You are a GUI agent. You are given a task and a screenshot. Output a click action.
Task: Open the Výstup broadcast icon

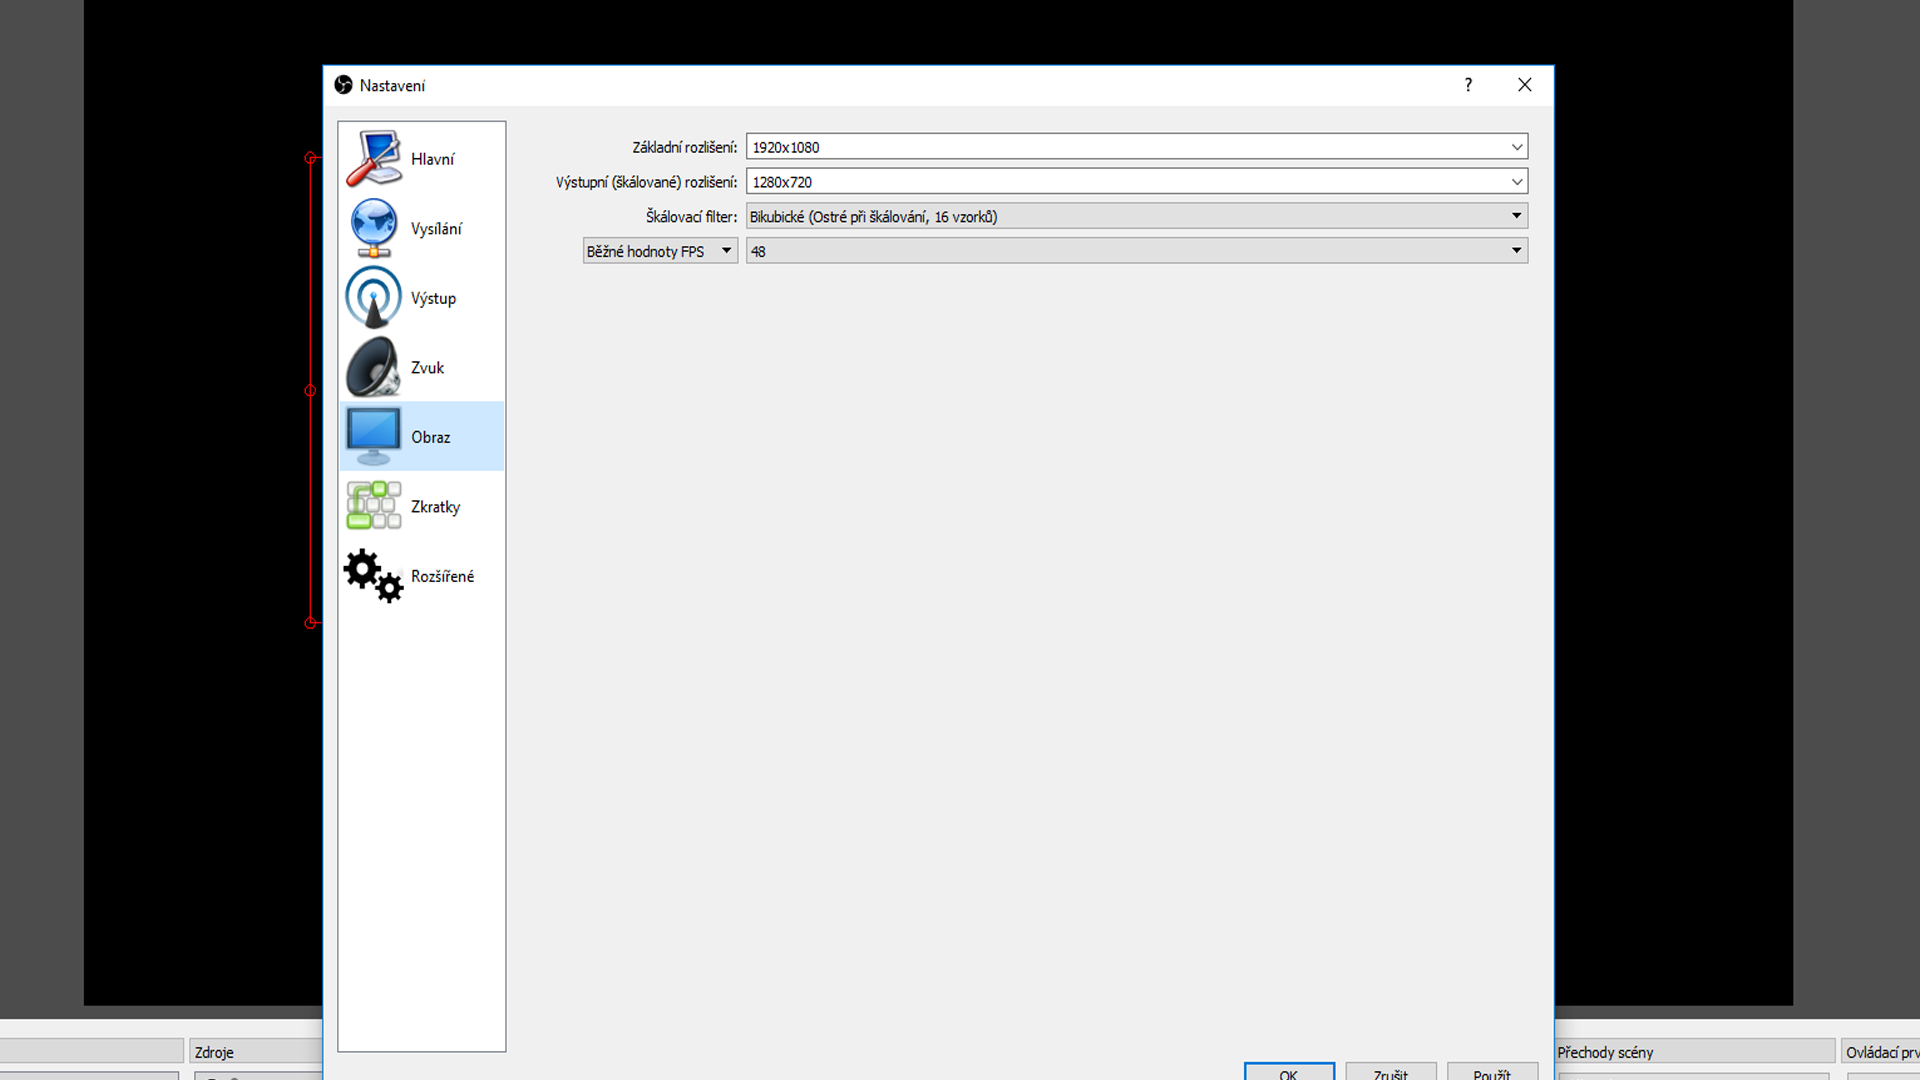tap(373, 298)
